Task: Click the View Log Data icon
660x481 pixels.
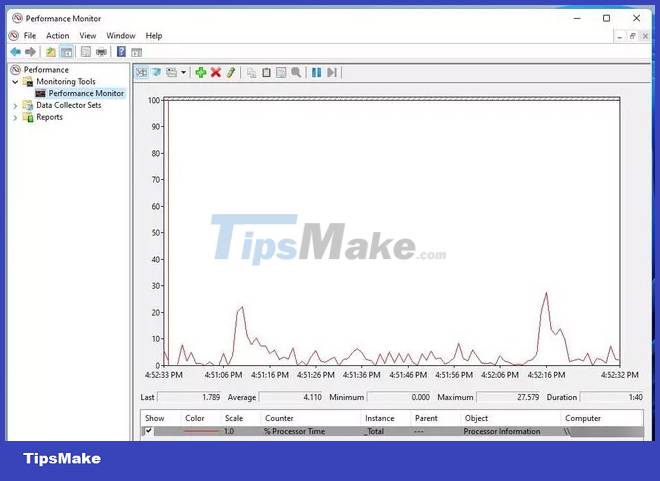Action: tap(156, 73)
